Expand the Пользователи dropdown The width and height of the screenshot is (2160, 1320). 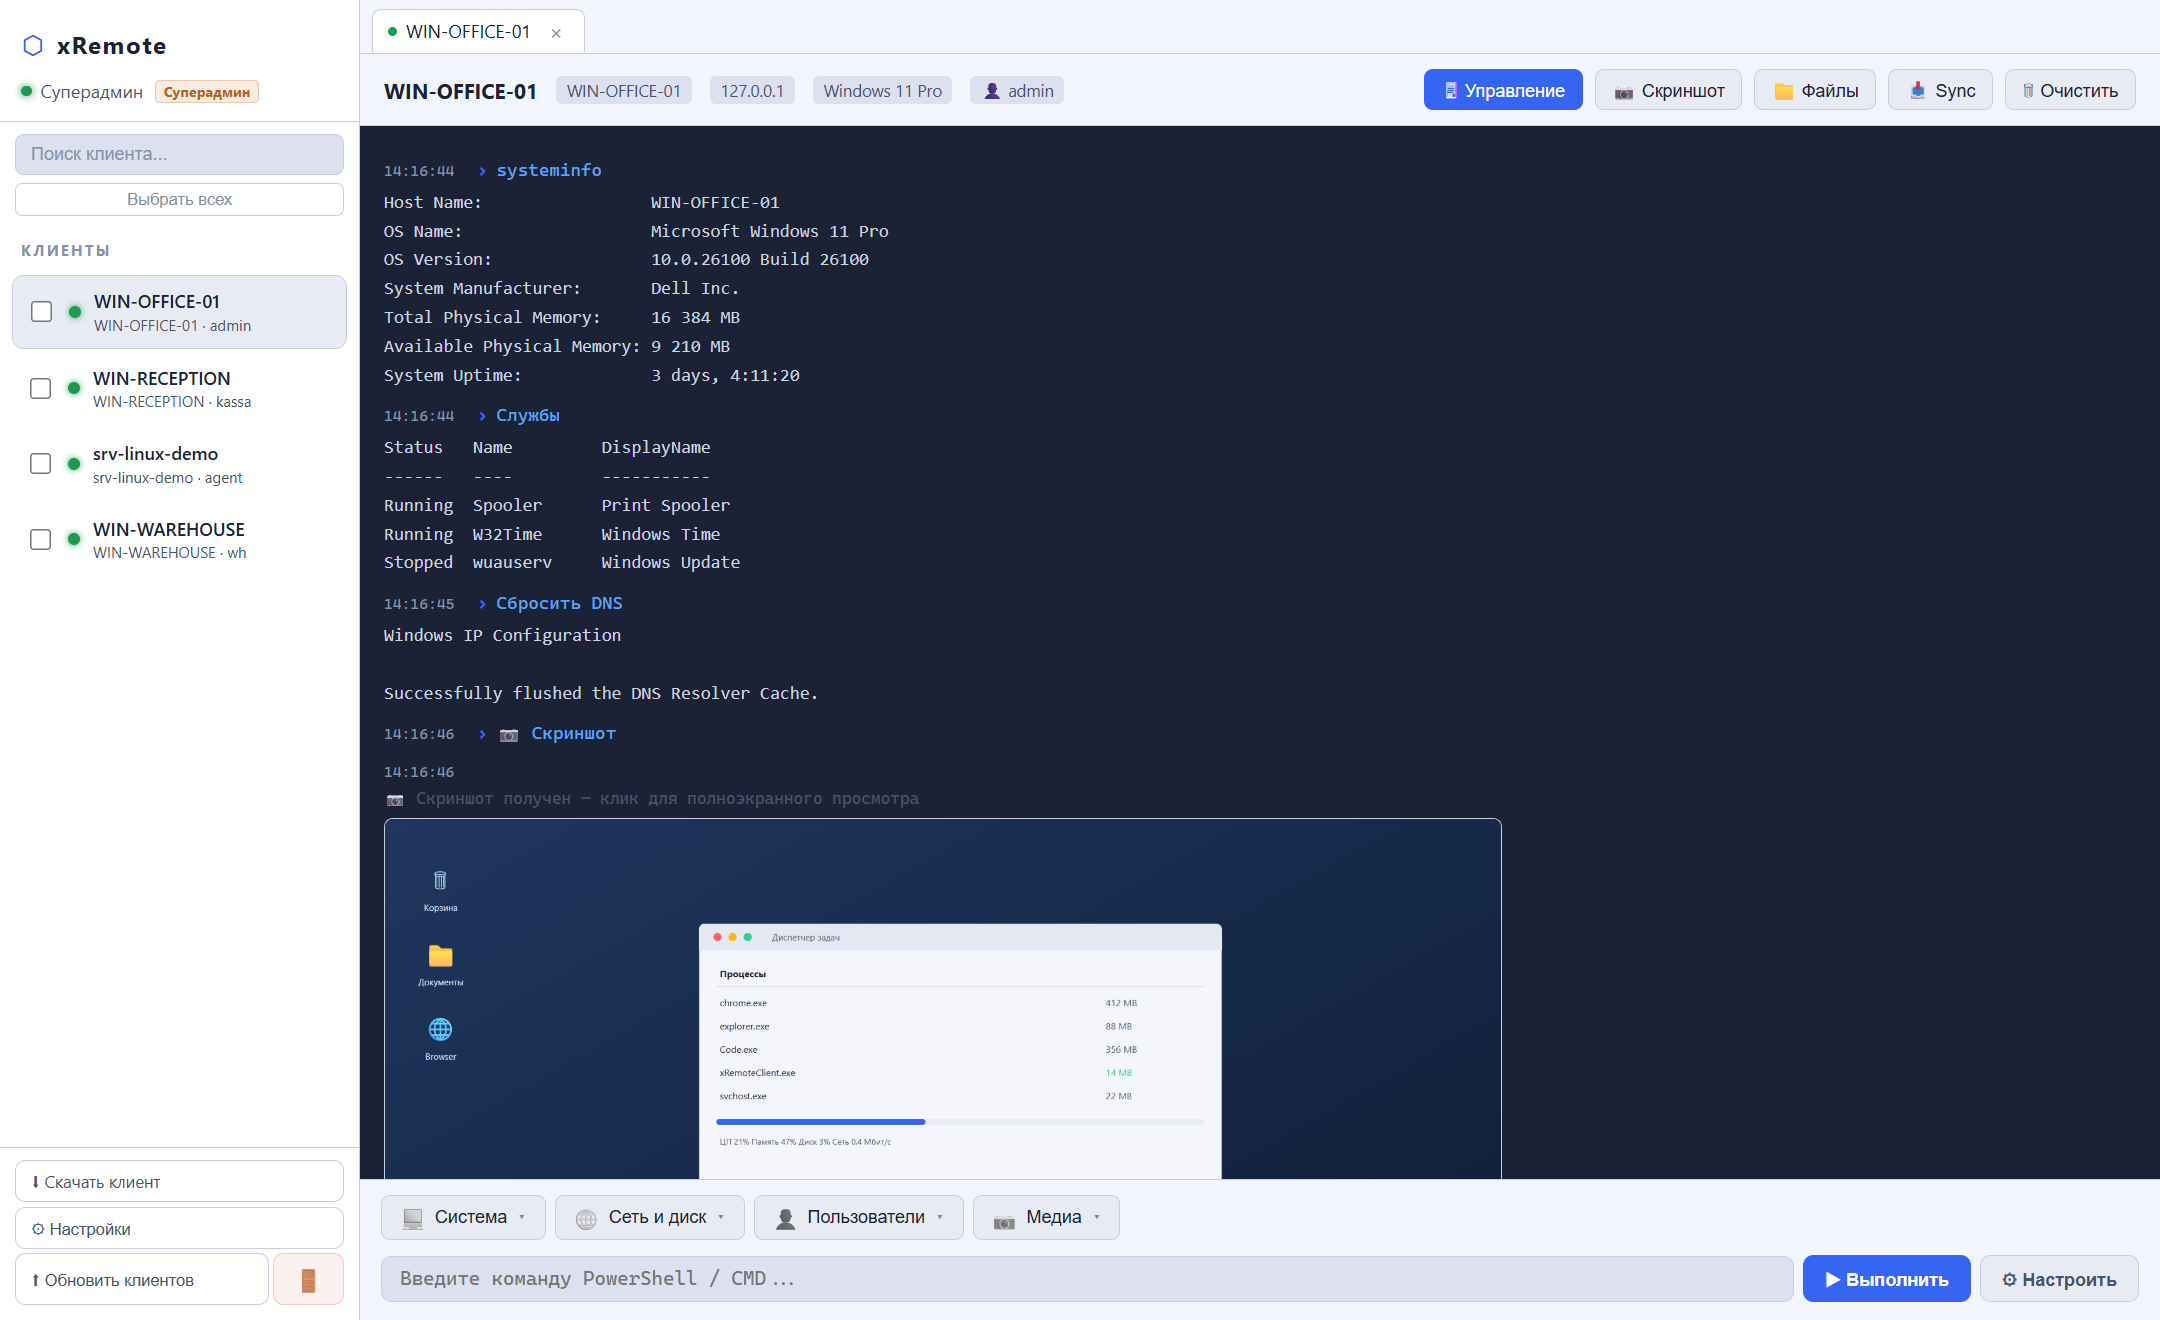coord(859,1218)
